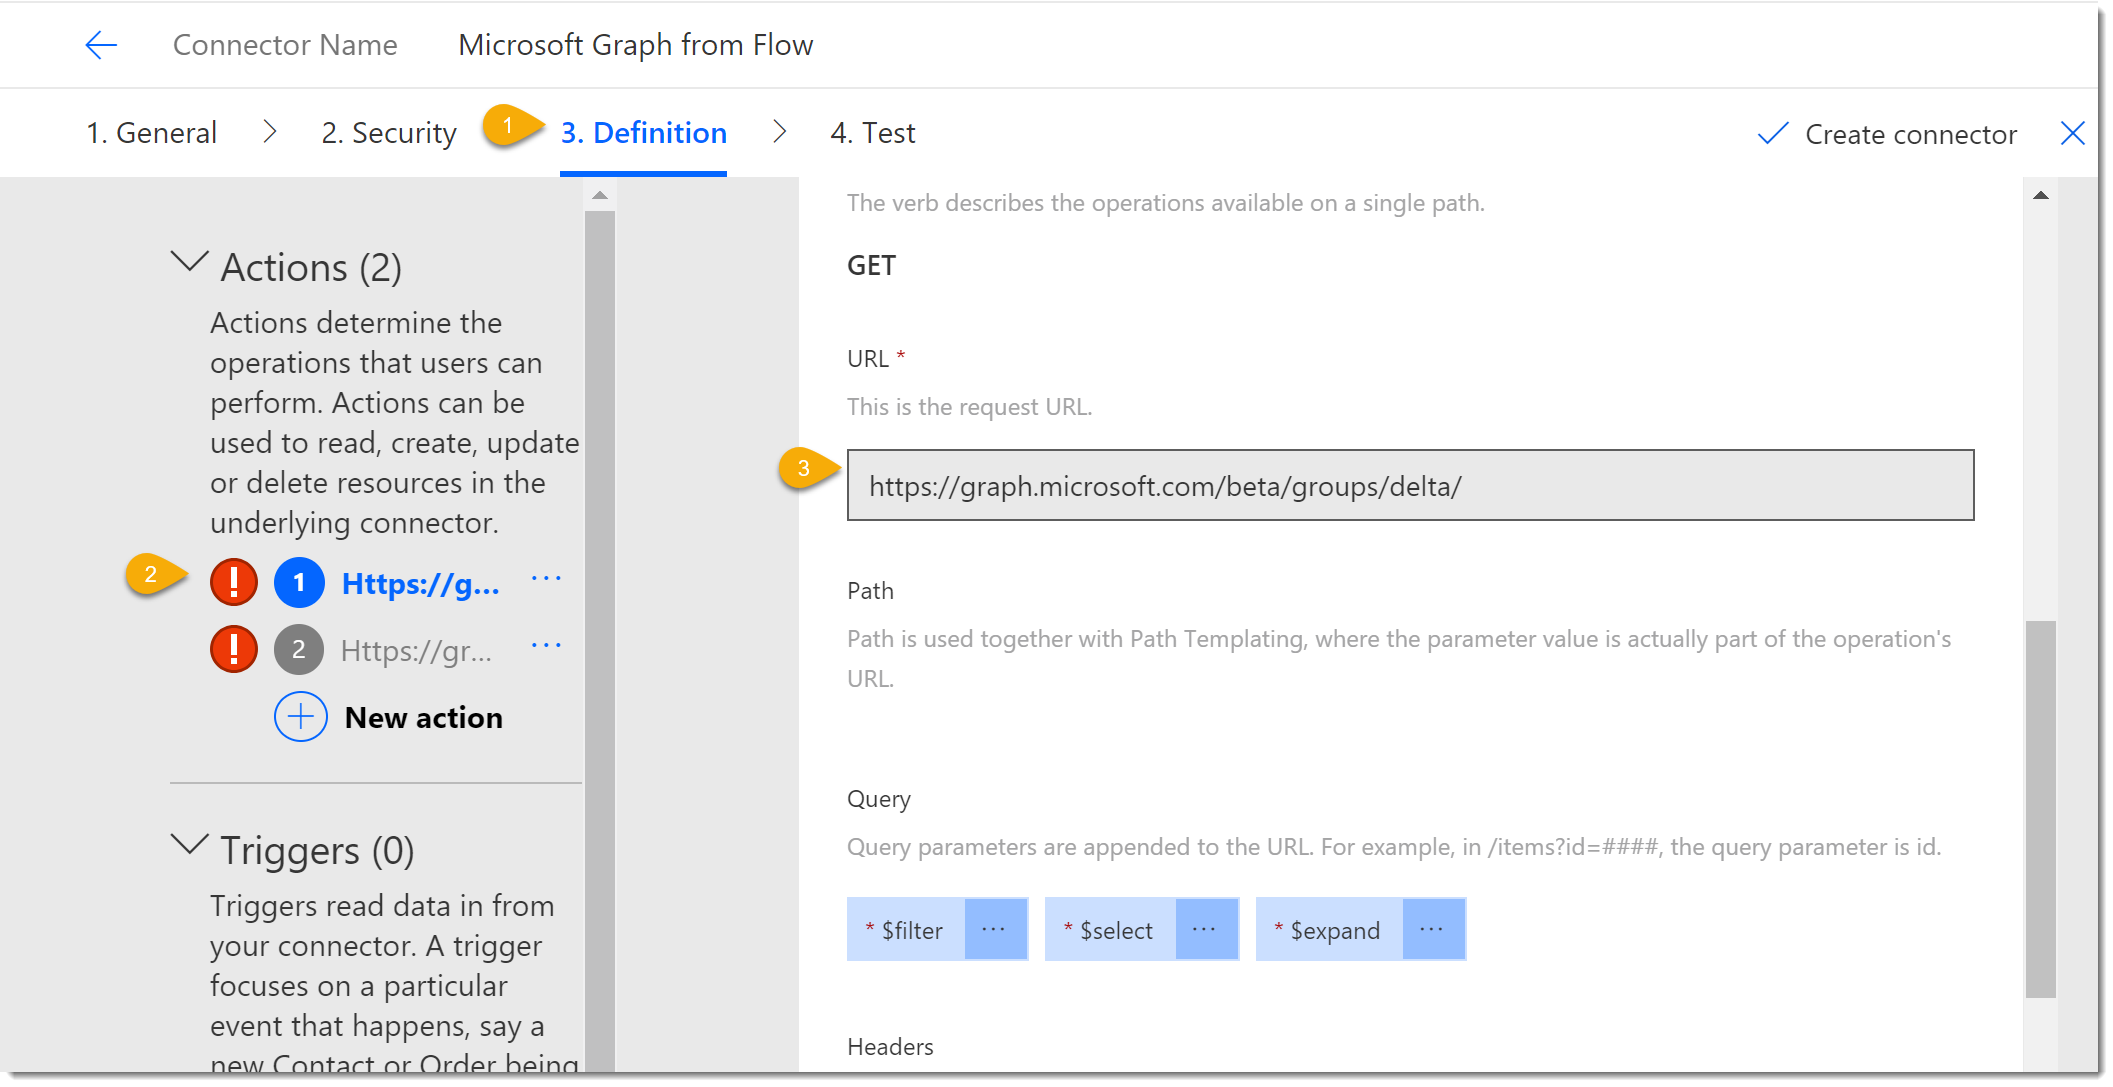Viewport: 2113px width, 1087px height.
Task: Click the checkmark icon beside Create connector
Action: tap(1772, 134)
